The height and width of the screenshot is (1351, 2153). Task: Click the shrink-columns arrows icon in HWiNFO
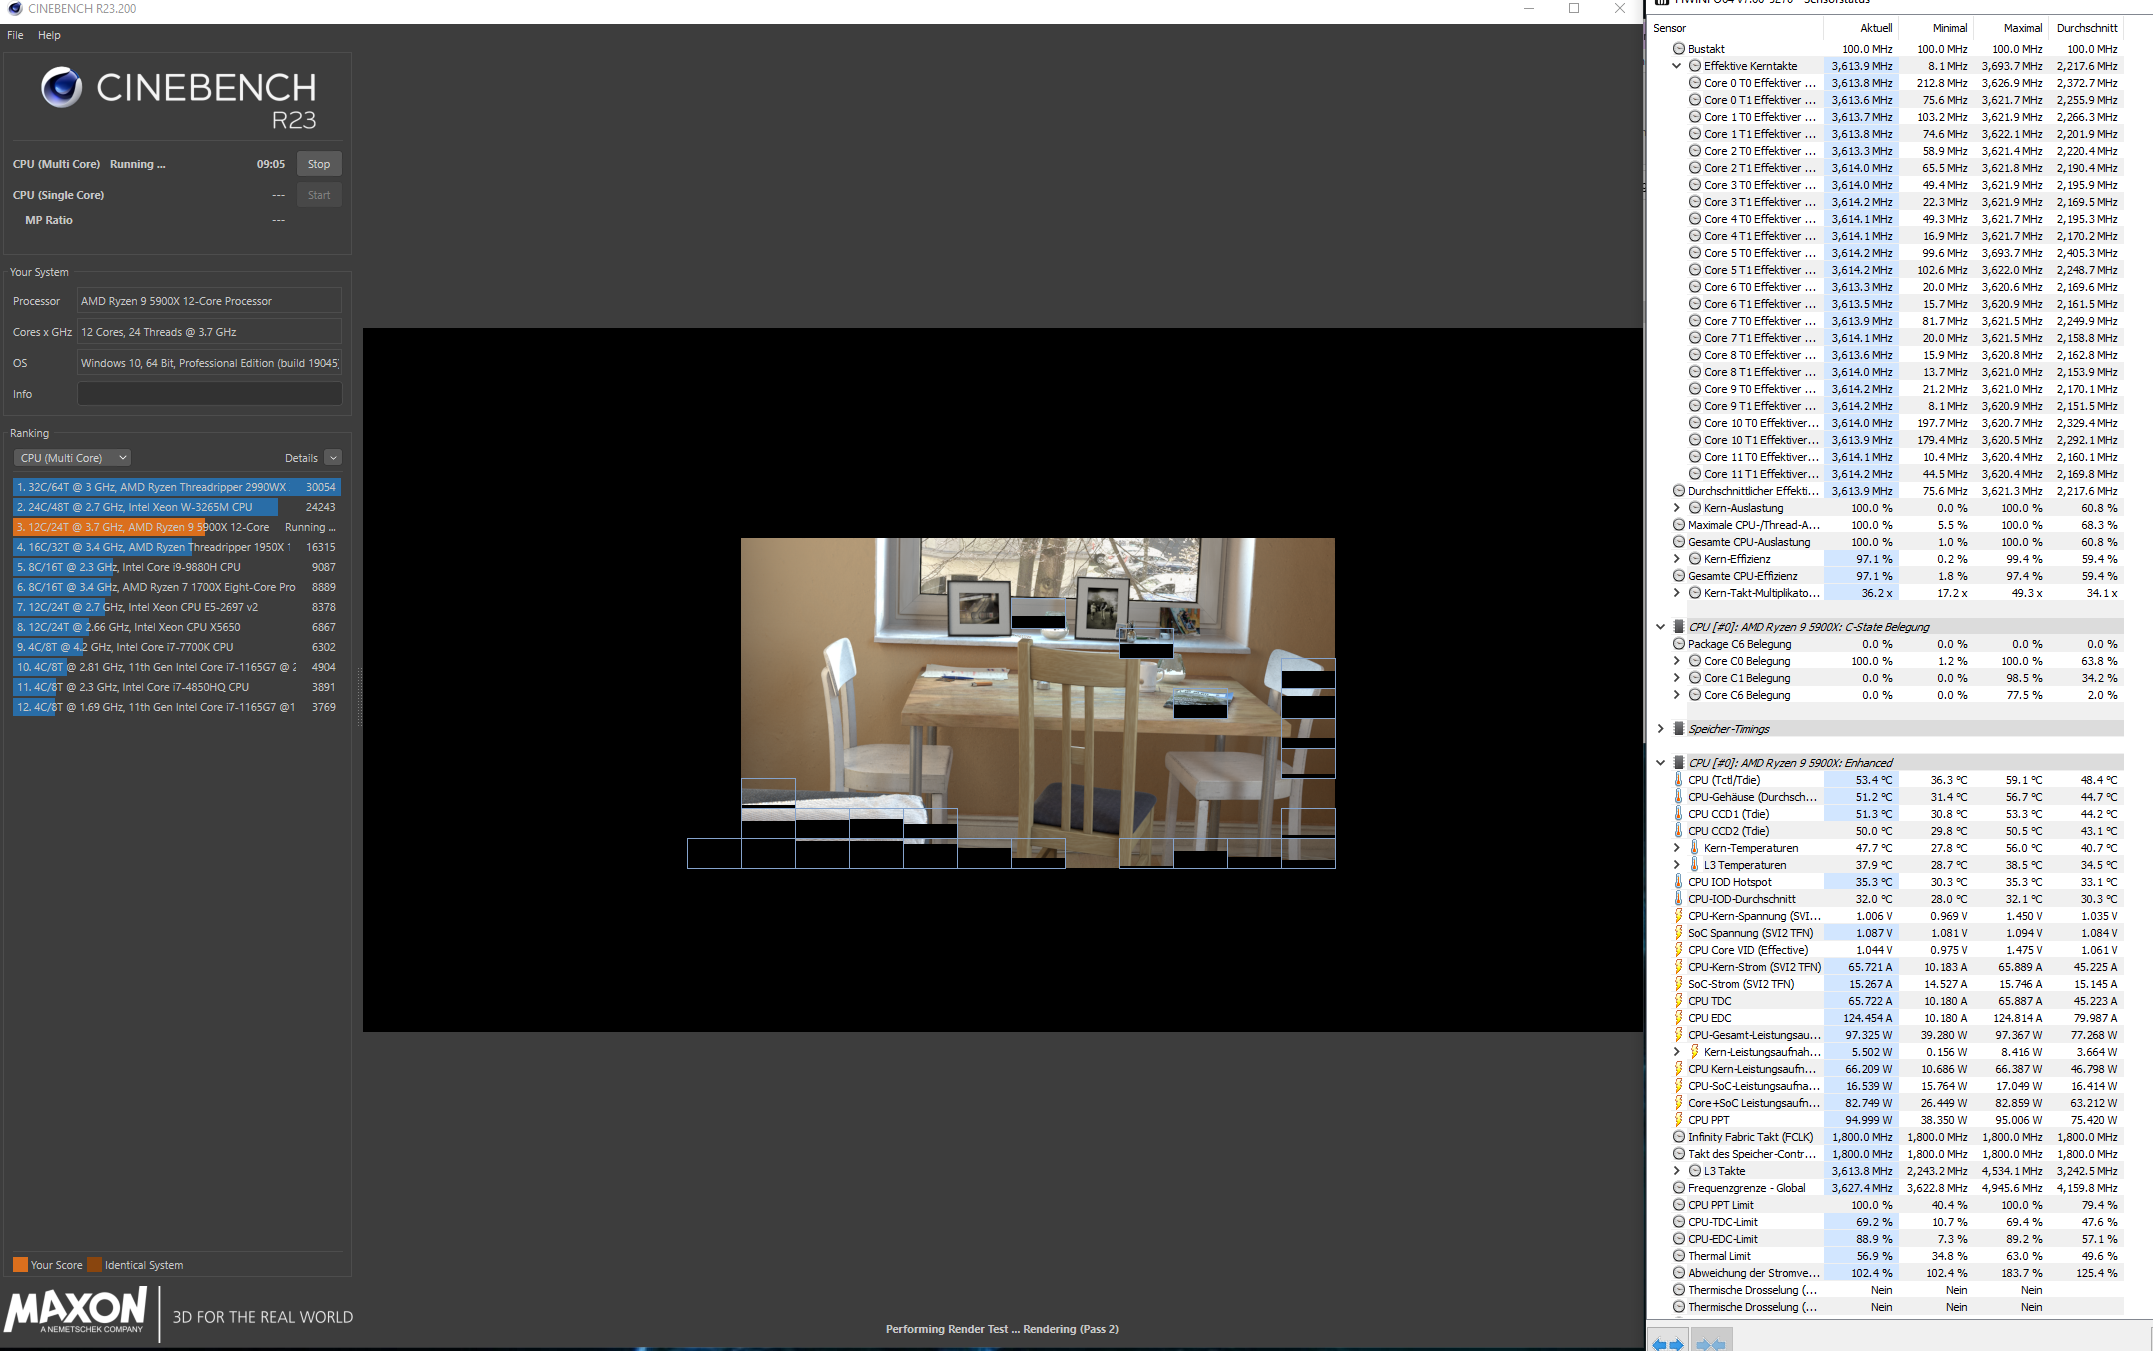tap(1711, 1344)
